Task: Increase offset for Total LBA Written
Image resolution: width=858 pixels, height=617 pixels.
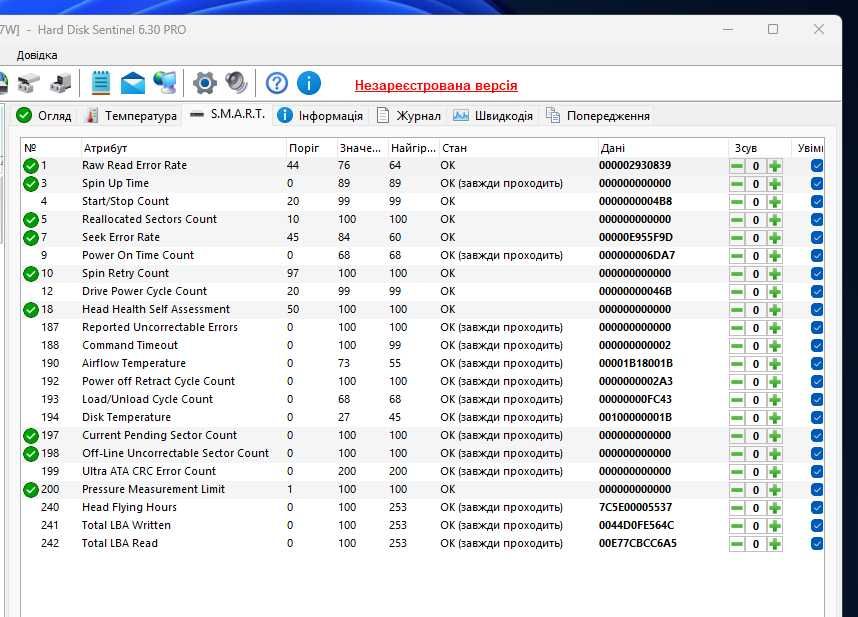Action: 774,526
